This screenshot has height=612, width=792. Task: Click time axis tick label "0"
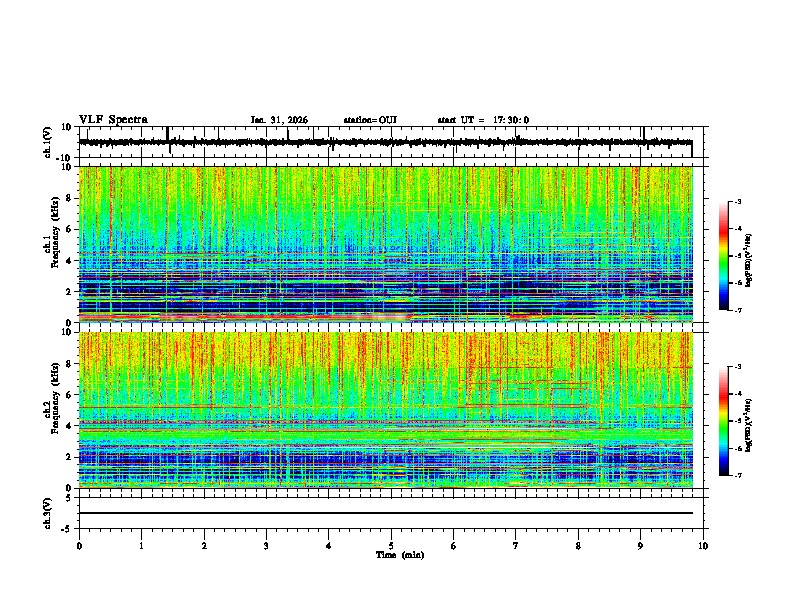(79, 546)
